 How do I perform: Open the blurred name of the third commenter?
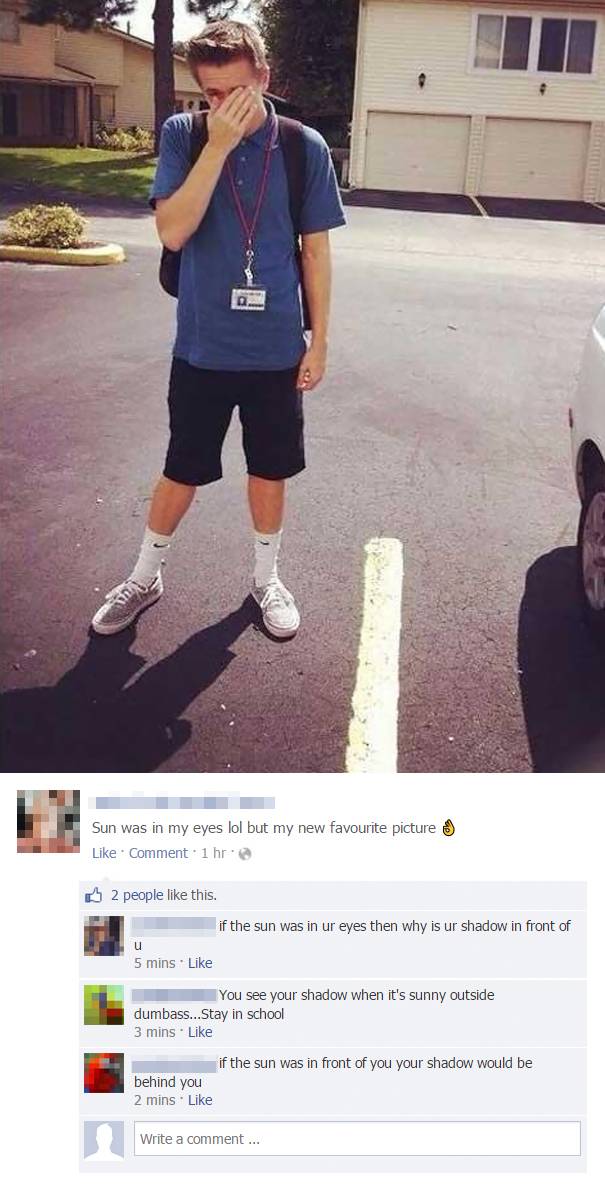[174, 1063]
